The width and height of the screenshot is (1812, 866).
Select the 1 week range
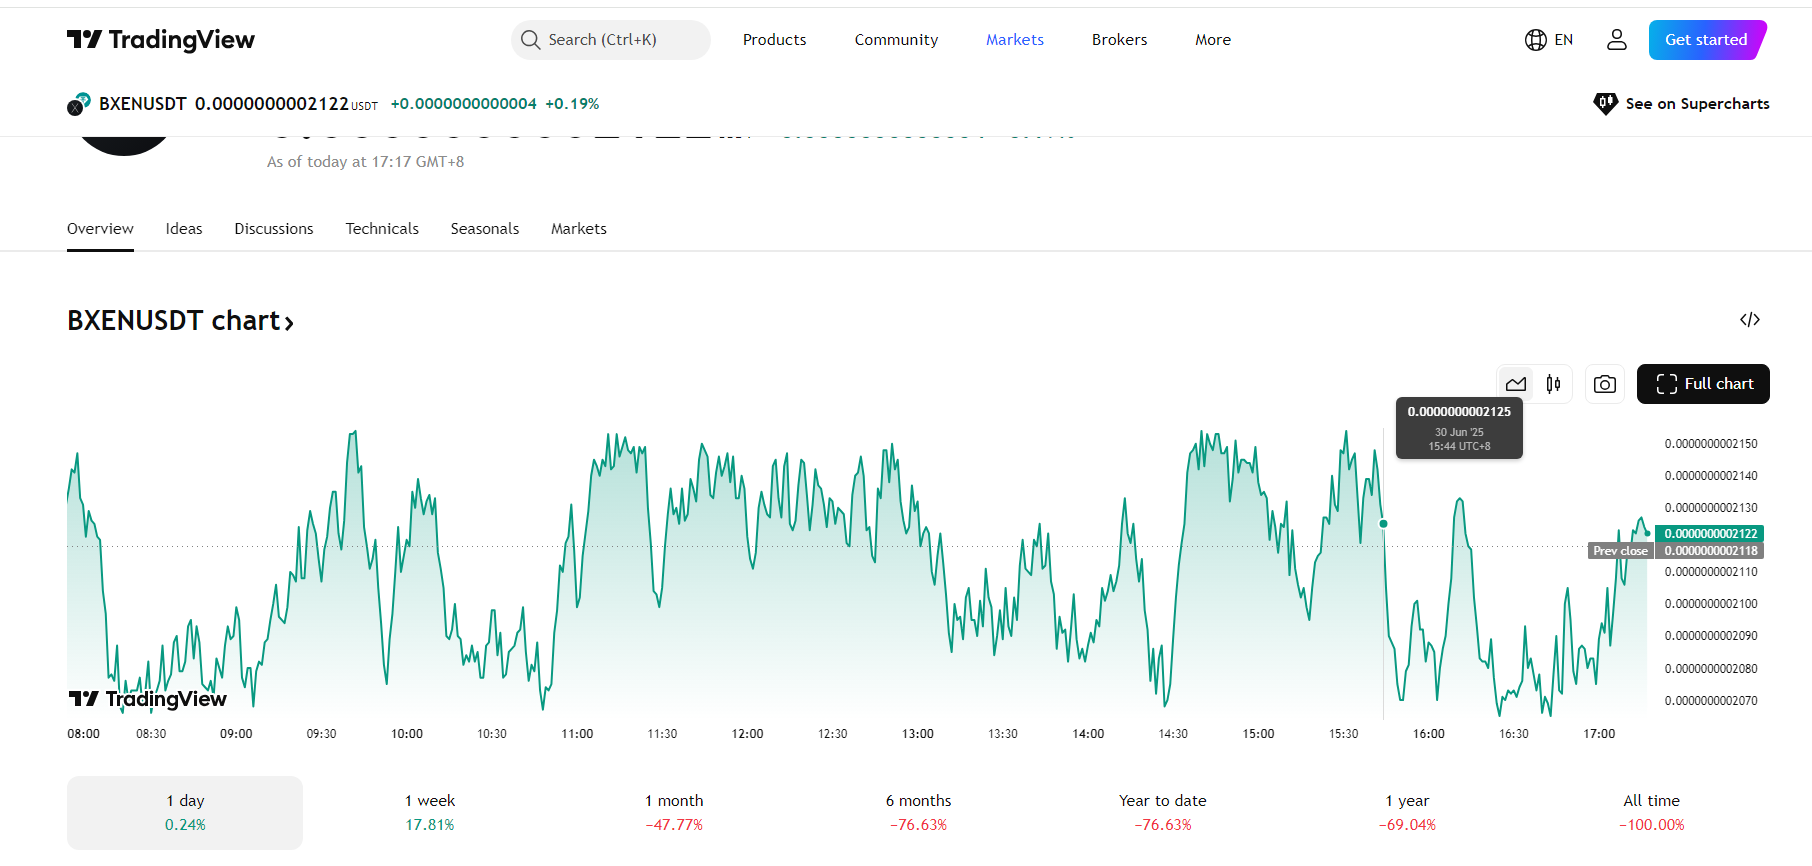tap(430, 812)
